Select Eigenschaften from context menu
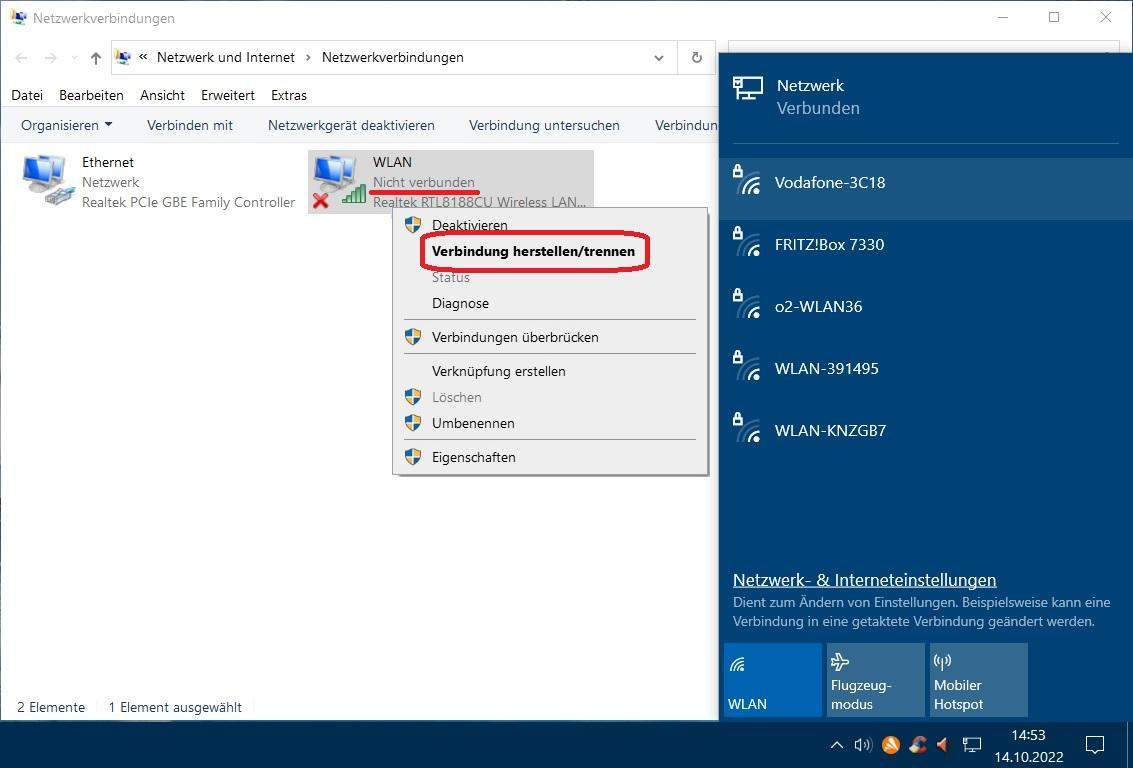The image size is (1133, 768). pyautogui.click(x=473, y=457)
